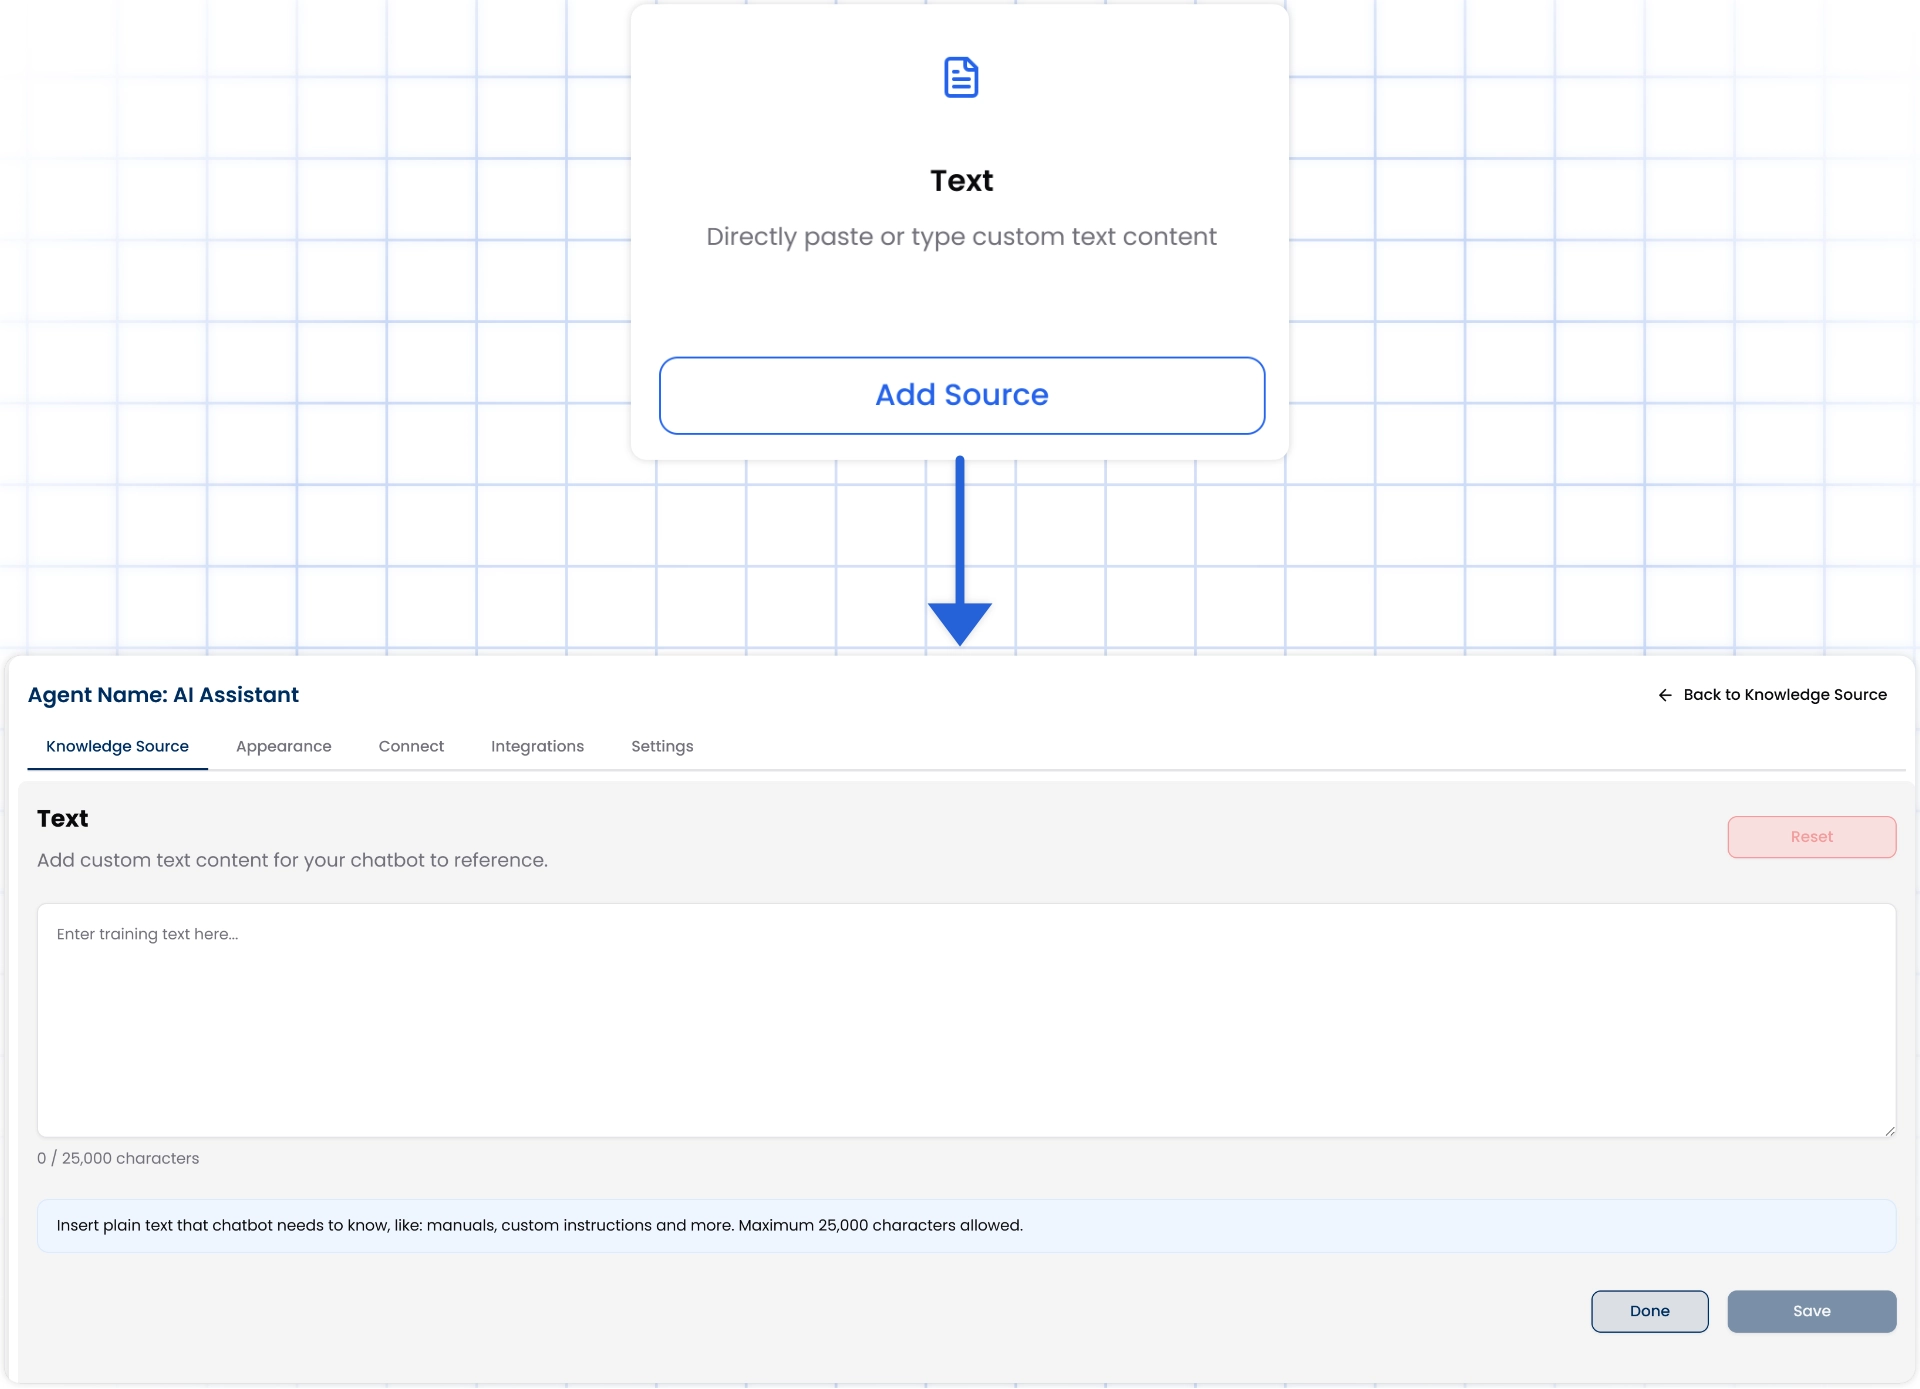Click the Add Source button
1920x1389 pixels.
[961, 395]
